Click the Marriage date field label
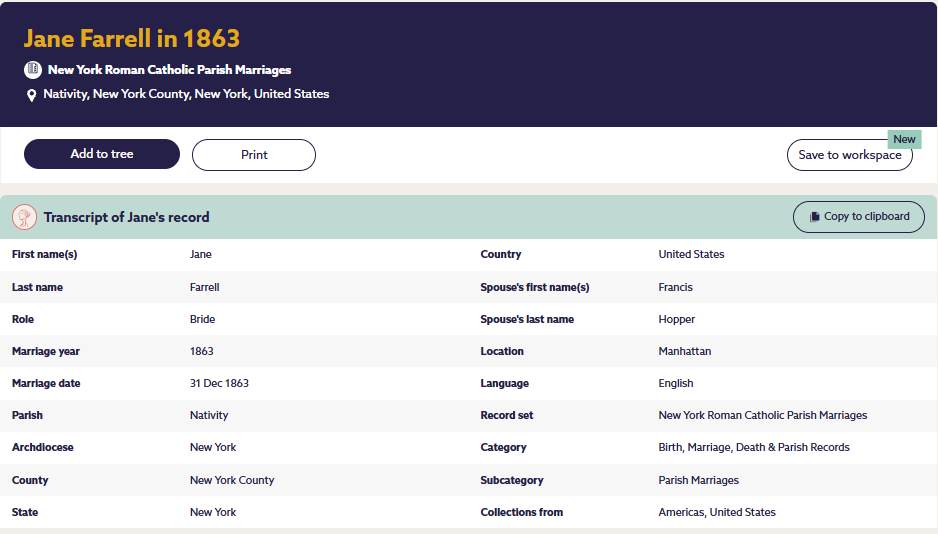 pos(46,383)
